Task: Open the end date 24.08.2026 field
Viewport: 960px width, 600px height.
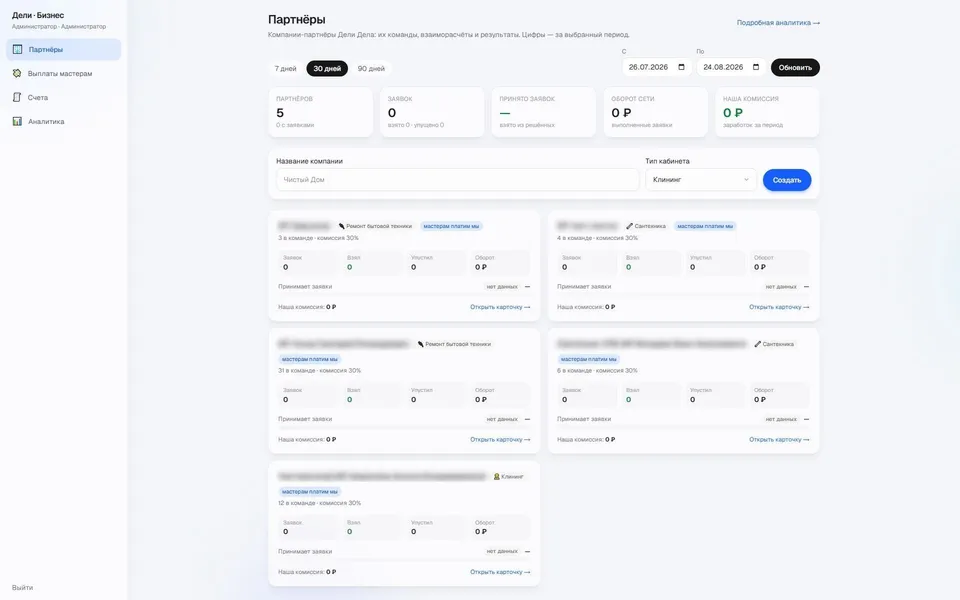Action: tap(731, 67)
